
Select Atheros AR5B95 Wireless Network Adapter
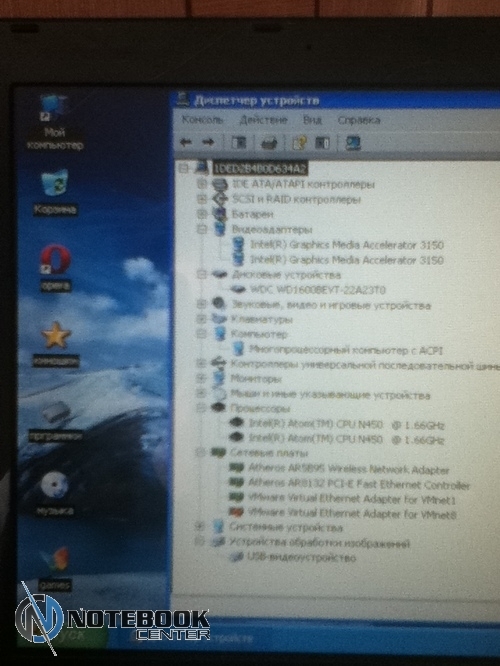pos(348,469)
